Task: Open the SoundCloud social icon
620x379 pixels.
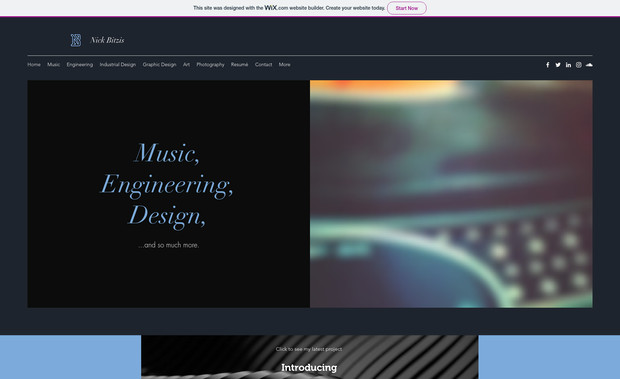Action: [589, 65]
